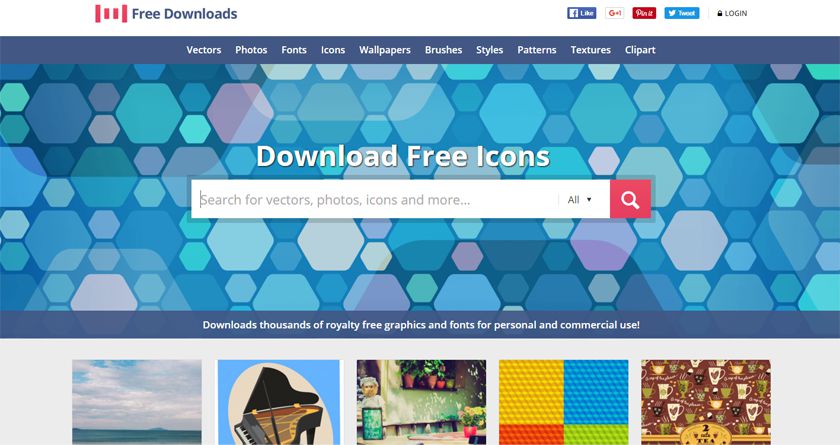The image size is (840, 445).
Task: Click the Twitter Tweet icon
Action: 681,13
